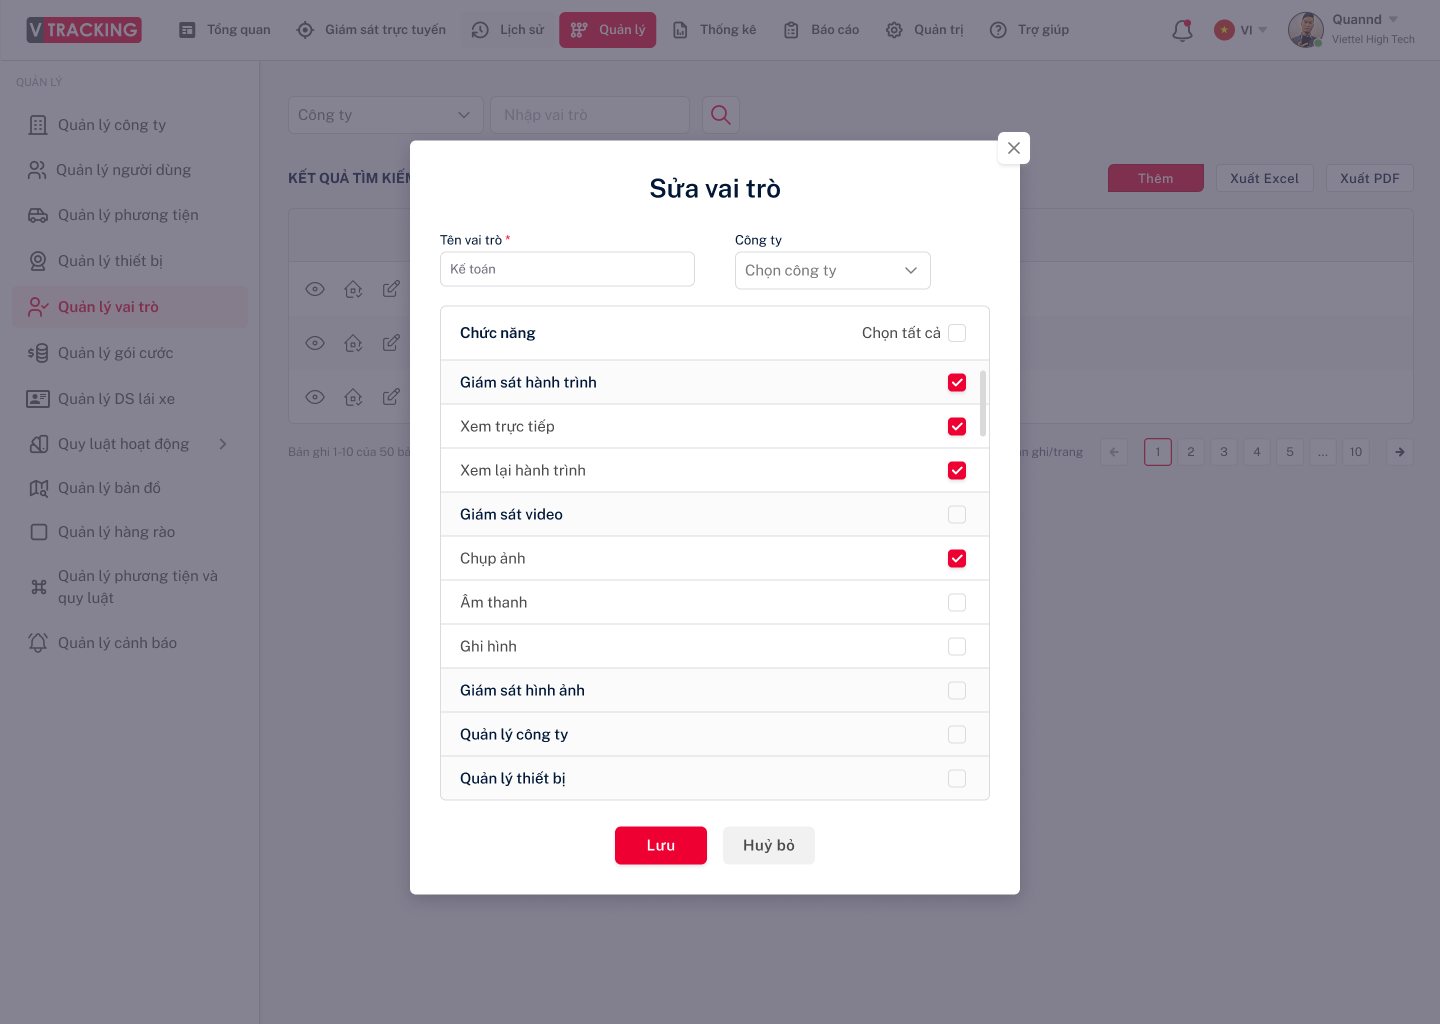Click the Huỷ bỏ cancel button
This screenshot has width=1440, height=1024.
(769, 845)
